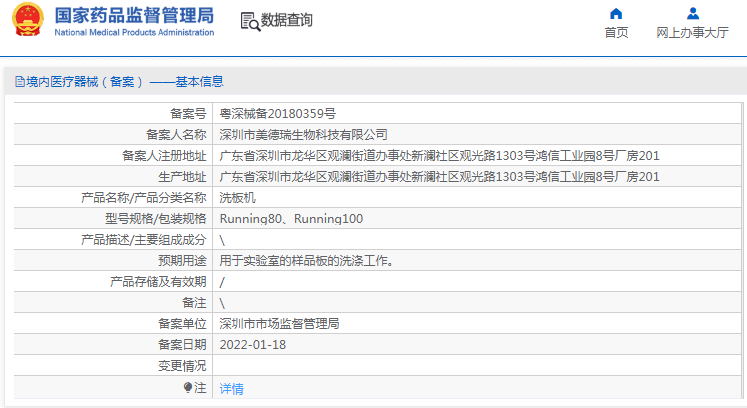Click the lightbulb icon beside 注
Image resolution: width=747 pixels, height=408 pixels.
187,388
